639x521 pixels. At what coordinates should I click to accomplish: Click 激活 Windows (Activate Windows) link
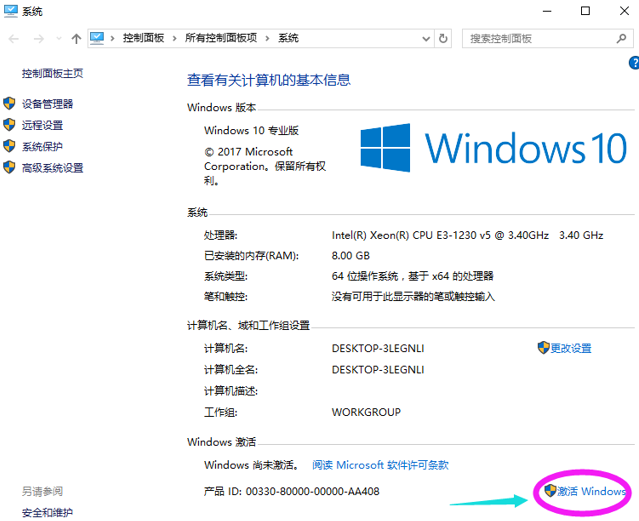point(591,491)
